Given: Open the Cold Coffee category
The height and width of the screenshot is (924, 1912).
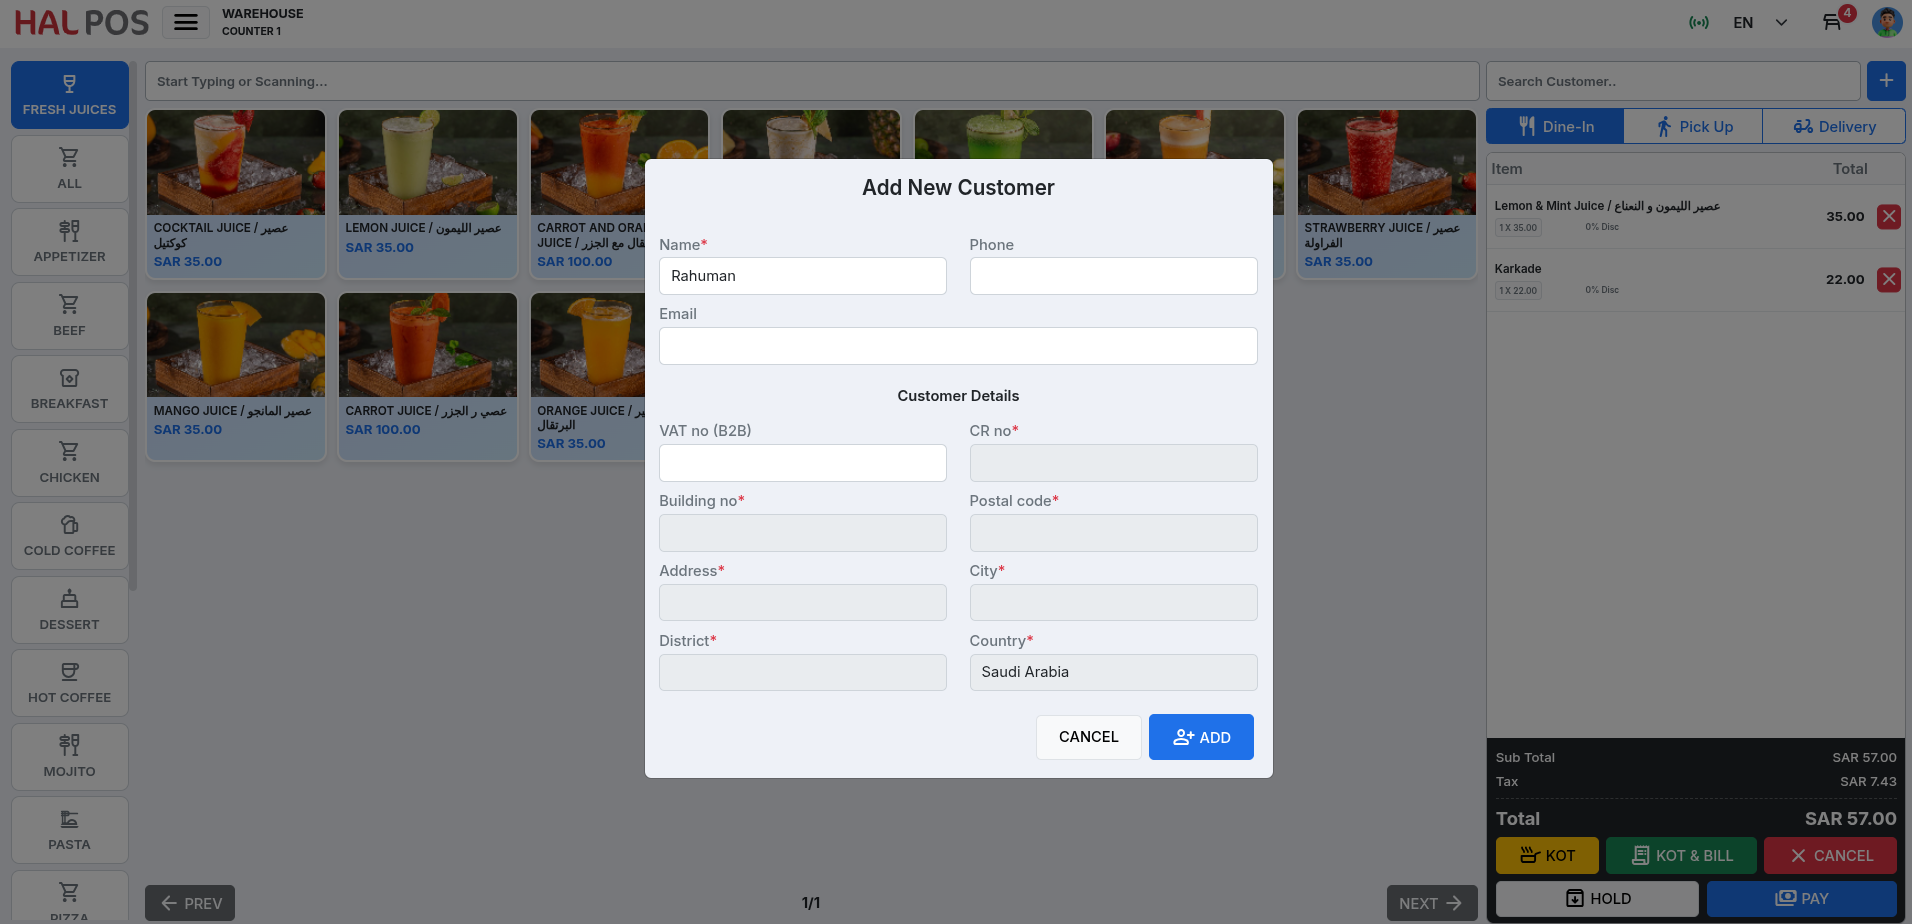Looking at the screenshot, I should tap(70, 536).
